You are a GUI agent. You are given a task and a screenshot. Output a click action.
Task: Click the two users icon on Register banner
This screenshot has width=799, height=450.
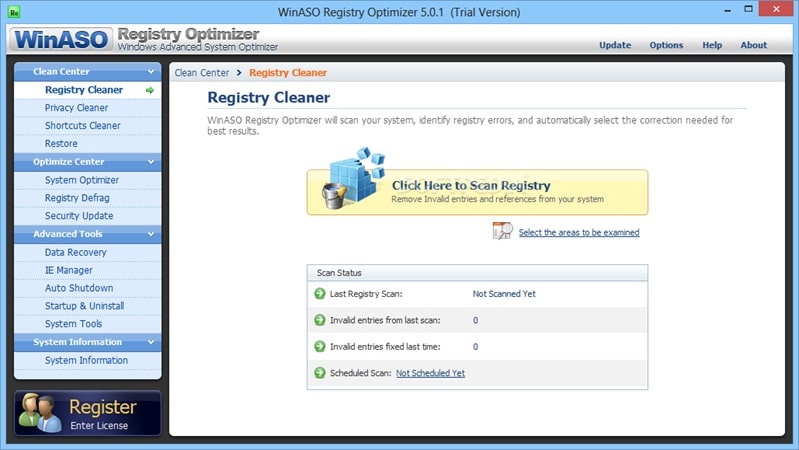(x=40, y=412)
